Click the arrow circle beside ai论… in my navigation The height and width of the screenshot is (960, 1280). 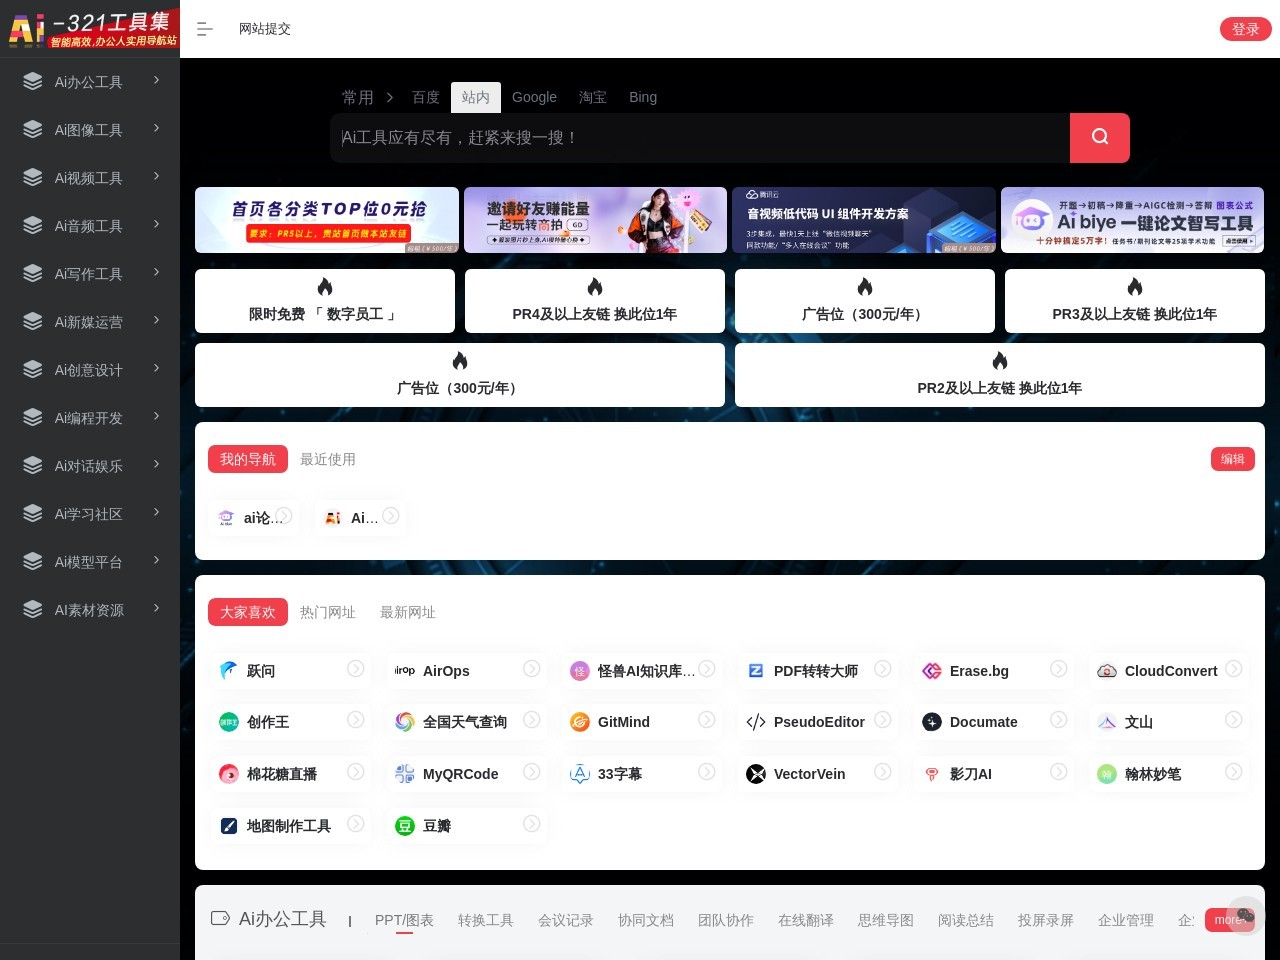click(x=284, y=516)
